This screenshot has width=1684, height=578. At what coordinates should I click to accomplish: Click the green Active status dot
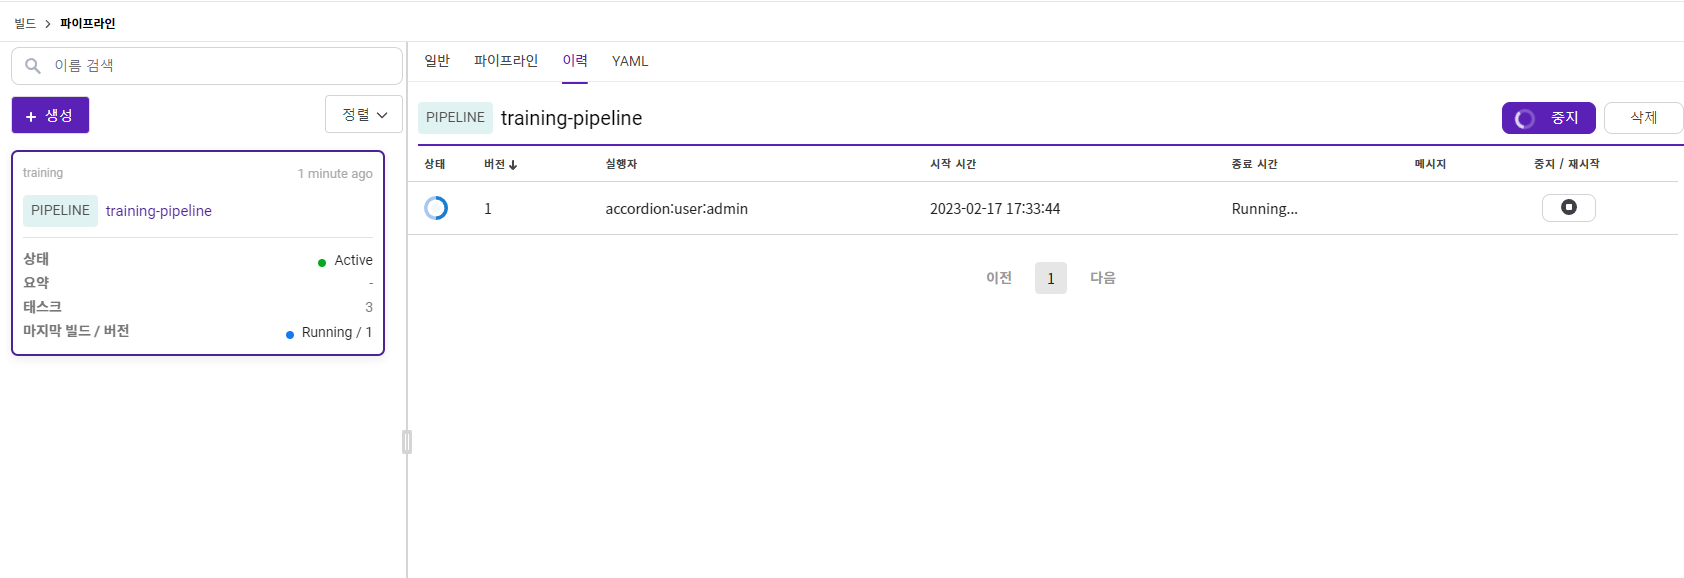click(322, 263)
